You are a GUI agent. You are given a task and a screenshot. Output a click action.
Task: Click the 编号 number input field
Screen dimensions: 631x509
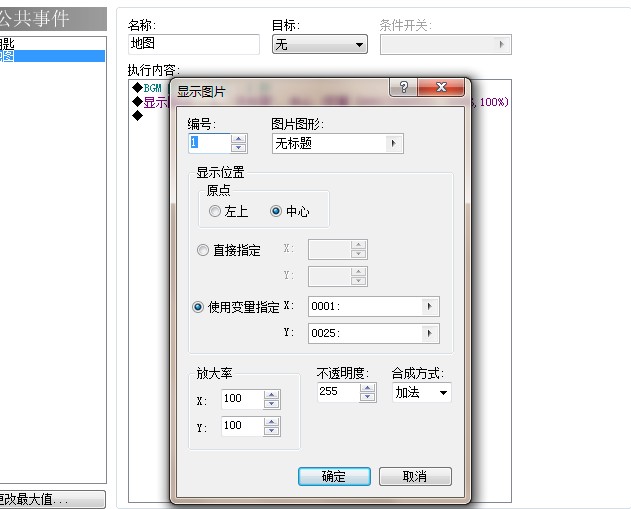tap(210, 143)
